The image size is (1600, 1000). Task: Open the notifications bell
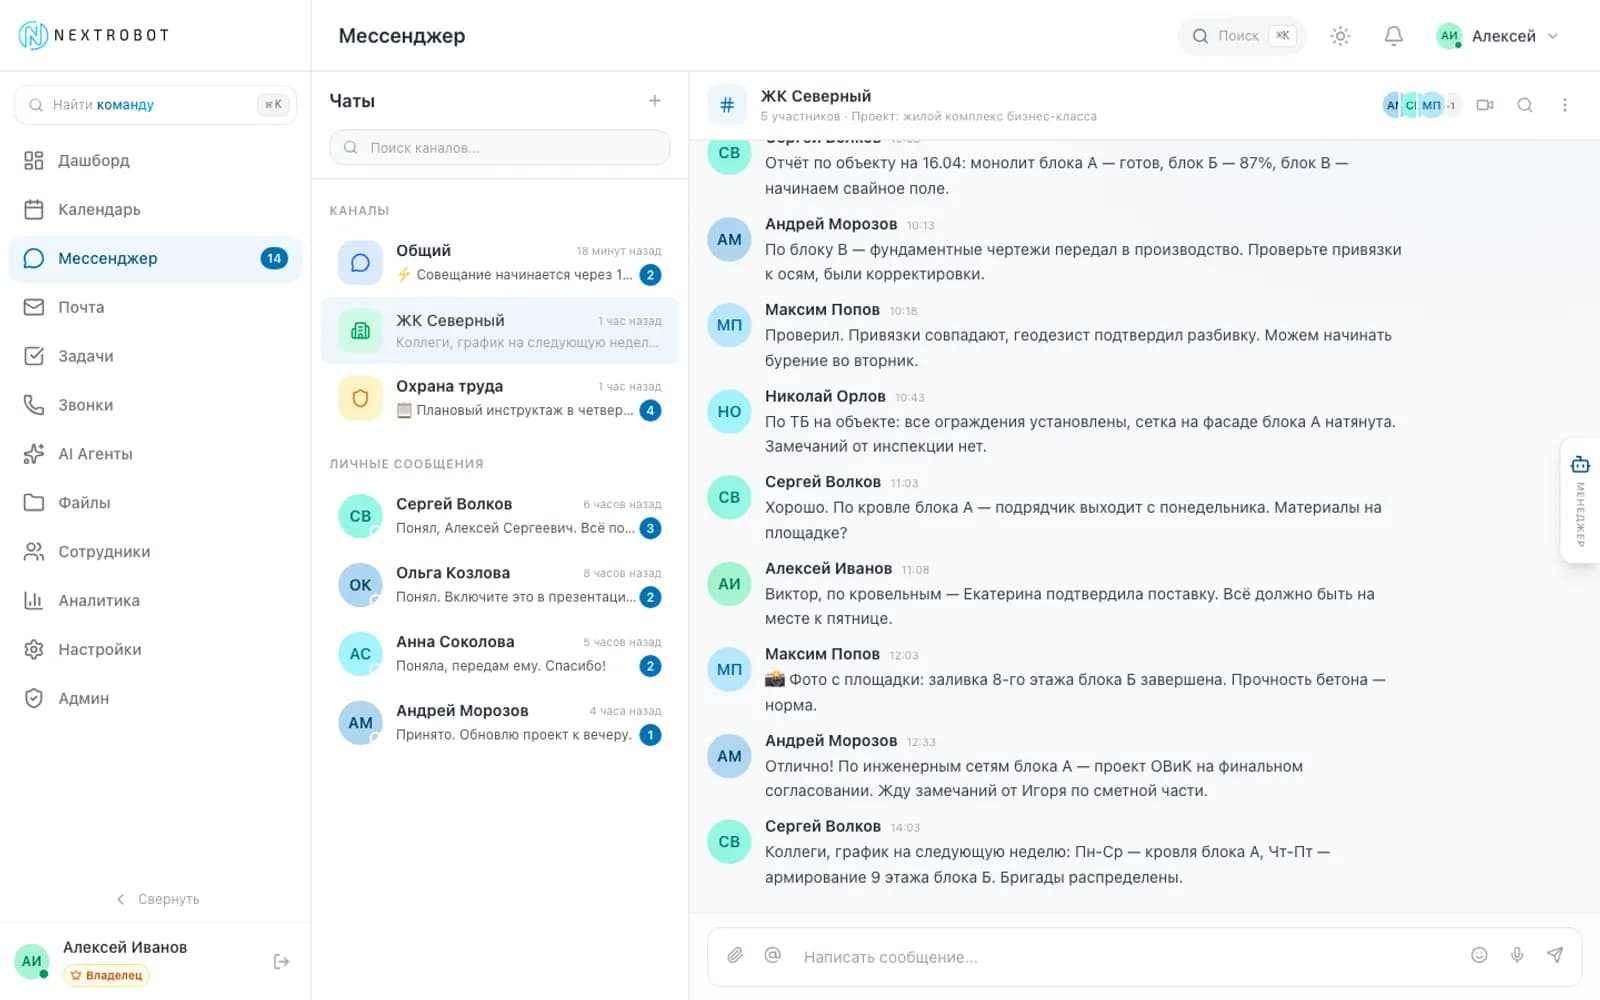(x=1393, y=36)
